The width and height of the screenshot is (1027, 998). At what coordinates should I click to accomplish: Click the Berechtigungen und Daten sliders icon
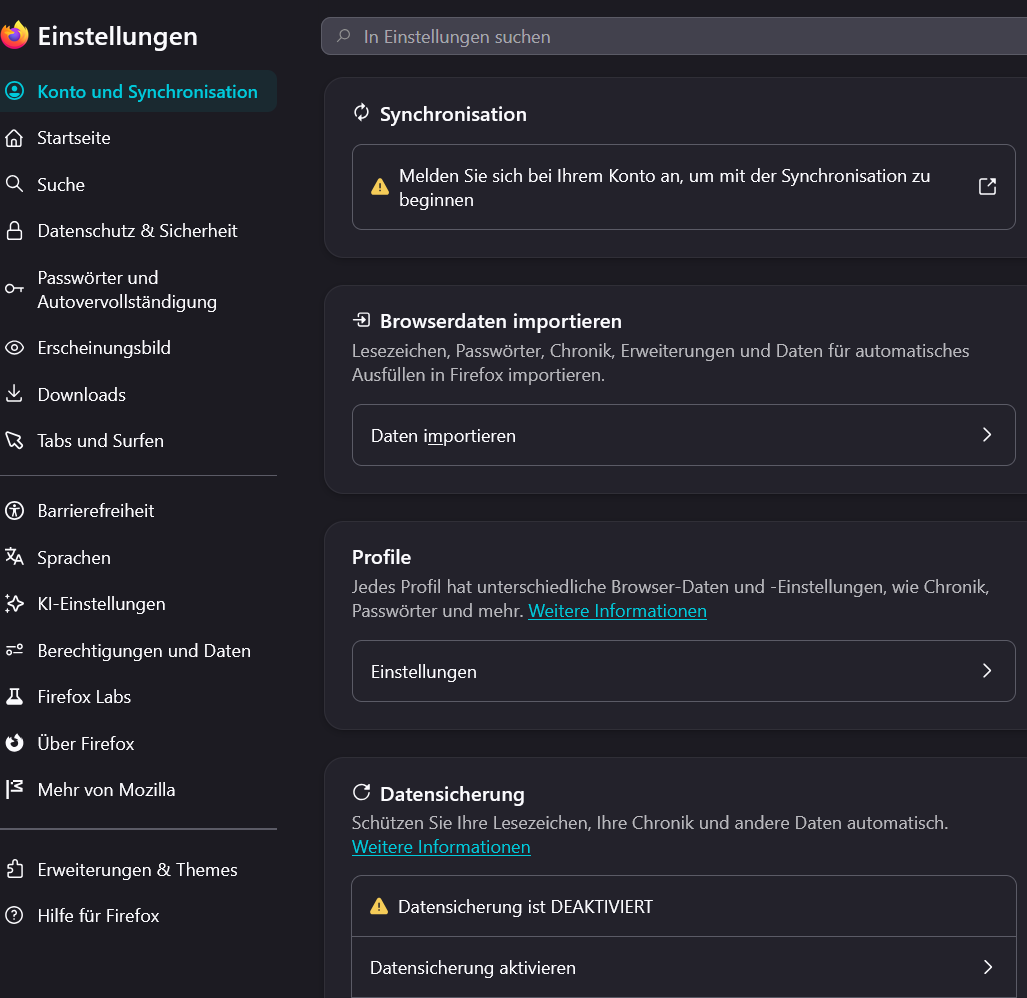tap(14, 650)
